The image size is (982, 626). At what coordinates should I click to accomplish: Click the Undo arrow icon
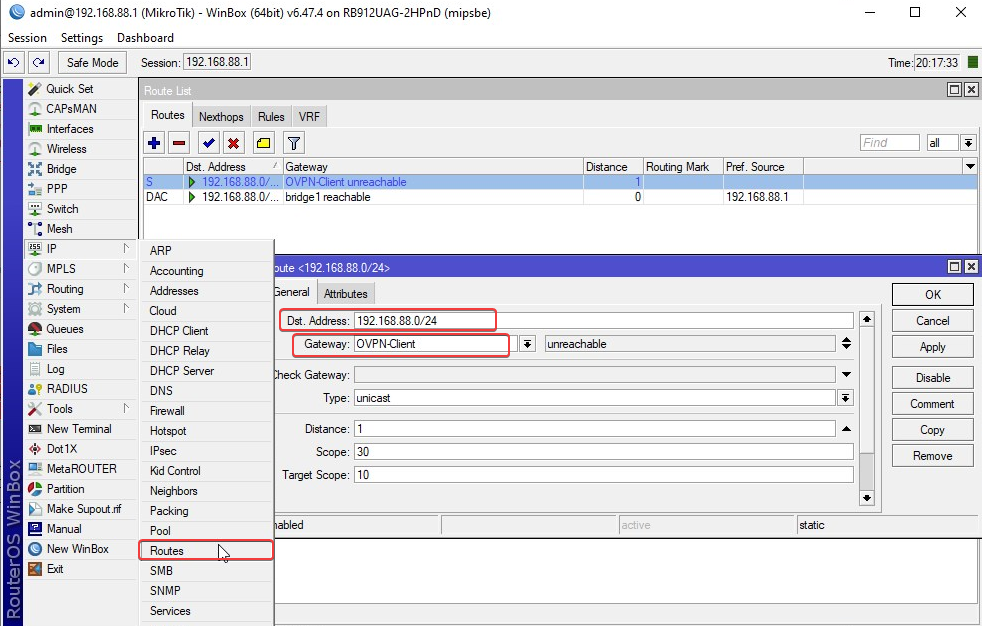14,63
